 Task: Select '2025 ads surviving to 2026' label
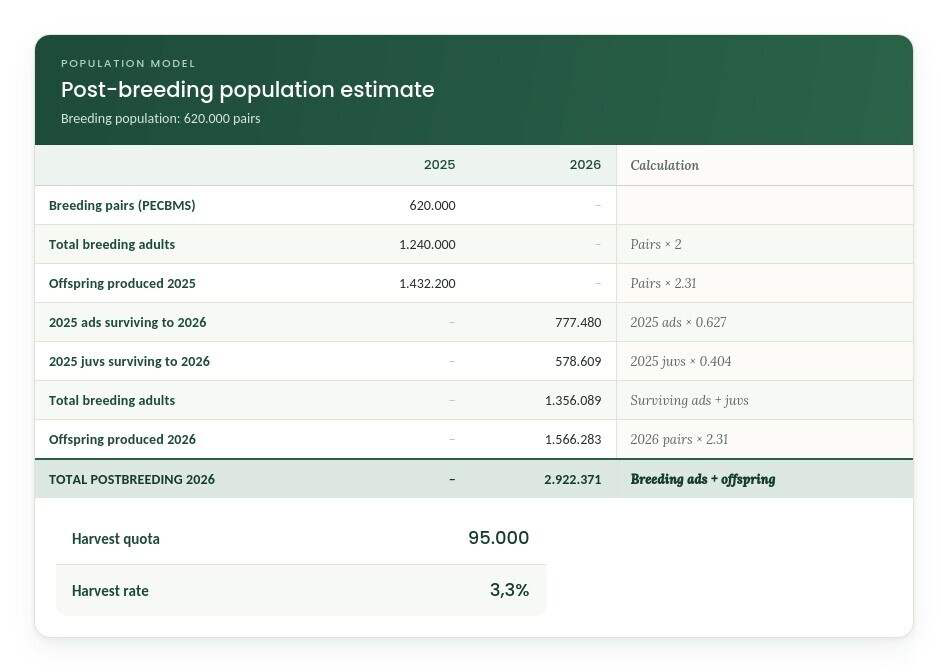[x=127, y=322]
